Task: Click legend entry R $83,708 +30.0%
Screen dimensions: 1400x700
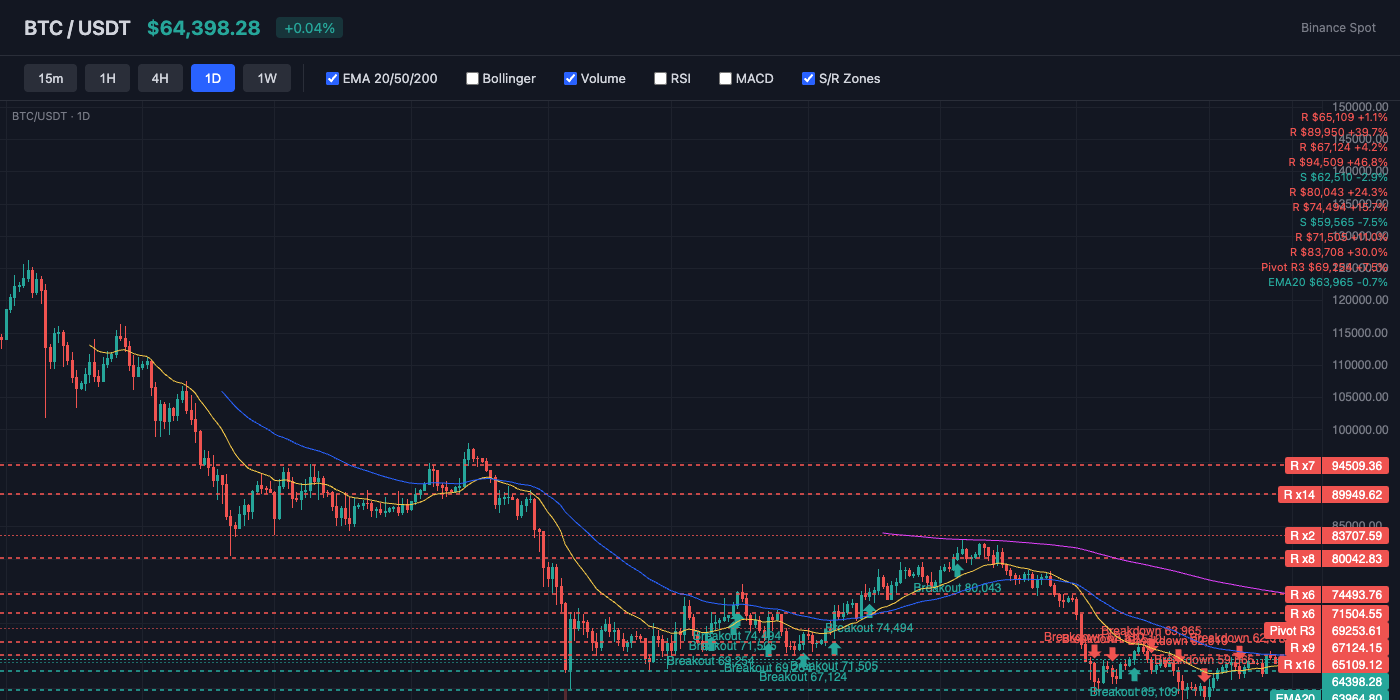Action: [x=1338, y=252]
